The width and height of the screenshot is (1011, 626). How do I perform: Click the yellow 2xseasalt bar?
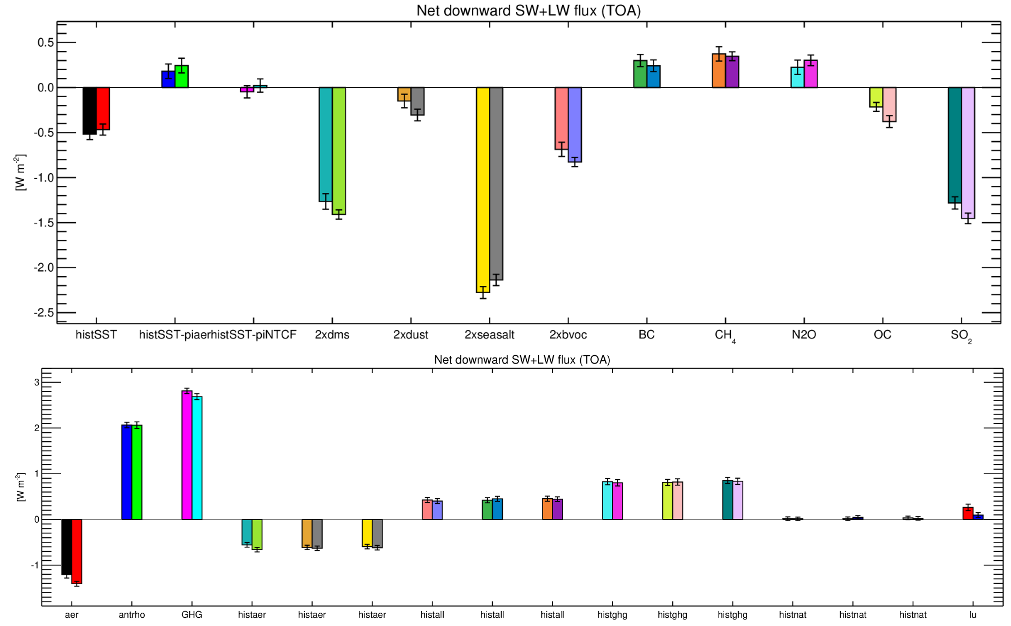[x=482, y=190]
